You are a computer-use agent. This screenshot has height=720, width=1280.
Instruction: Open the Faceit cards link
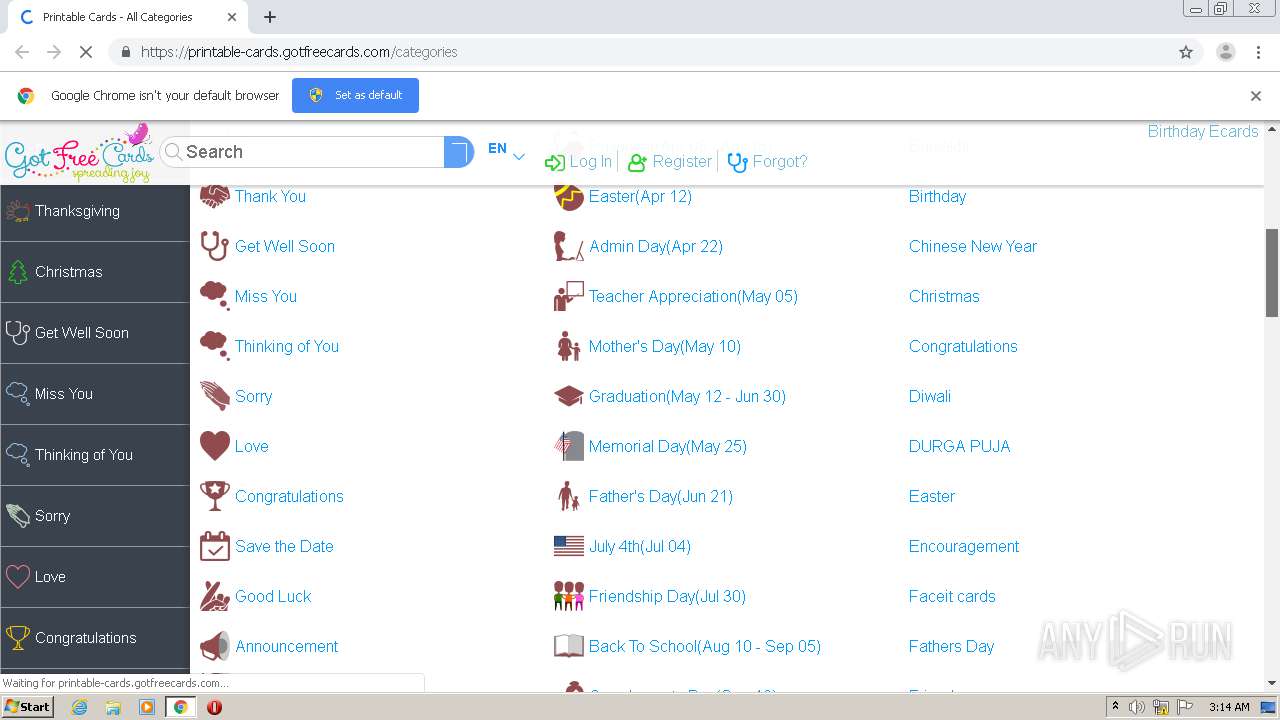(952, 596)
